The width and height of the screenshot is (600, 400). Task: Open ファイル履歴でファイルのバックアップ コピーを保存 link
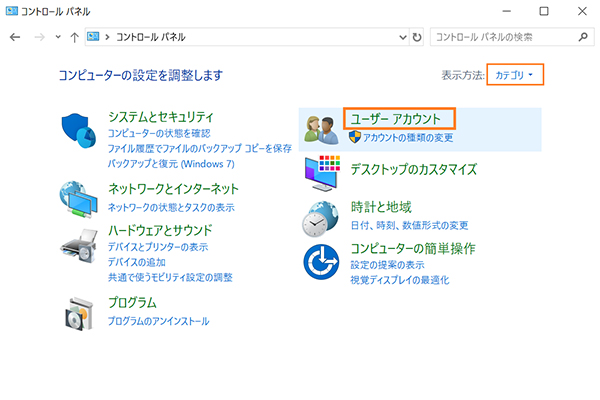coord(199,148)
